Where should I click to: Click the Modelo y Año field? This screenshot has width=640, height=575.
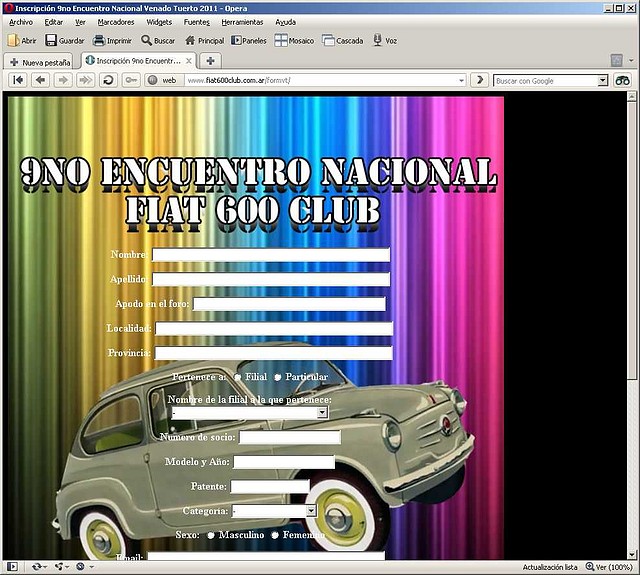coord(284,462)
